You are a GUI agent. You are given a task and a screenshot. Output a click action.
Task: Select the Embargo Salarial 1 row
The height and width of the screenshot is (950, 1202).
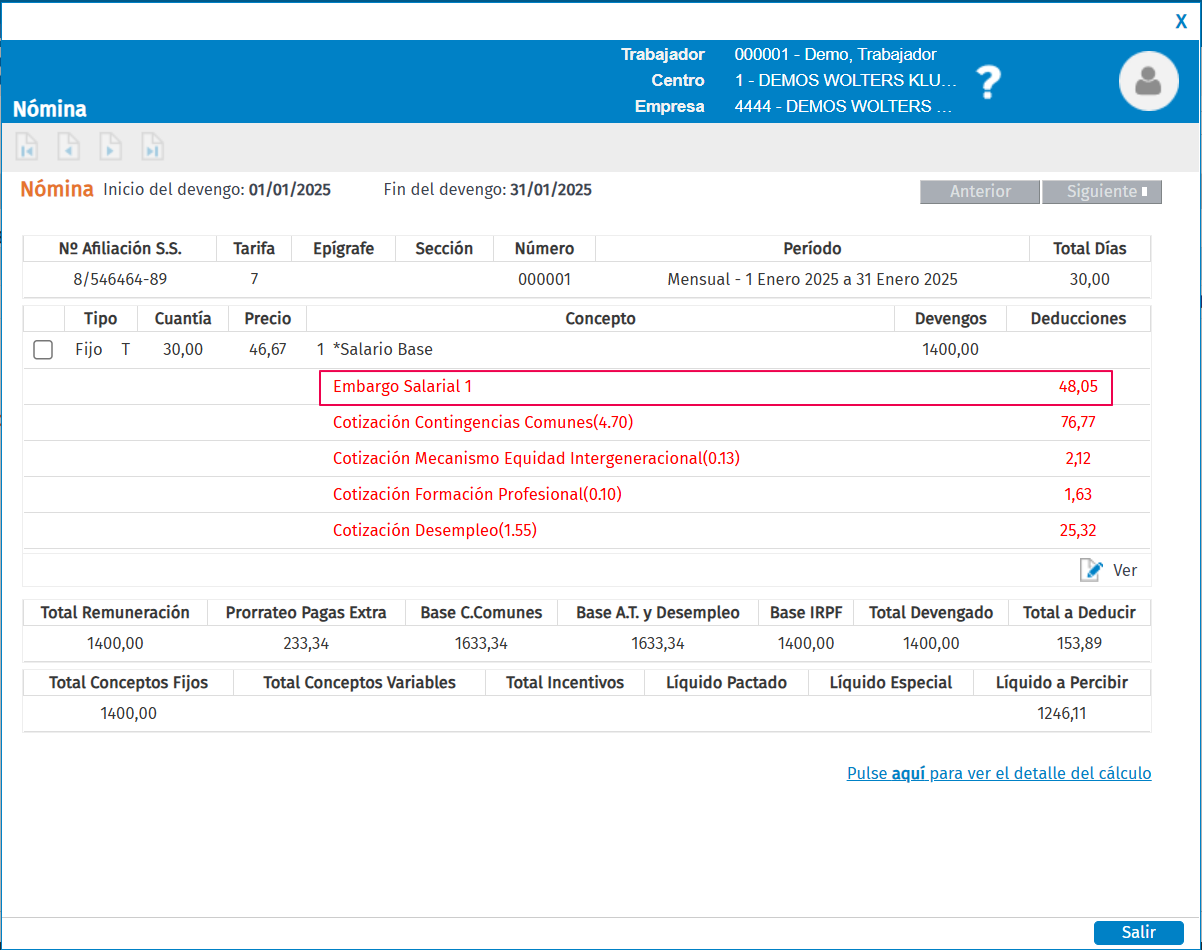[x=715, y=386]
